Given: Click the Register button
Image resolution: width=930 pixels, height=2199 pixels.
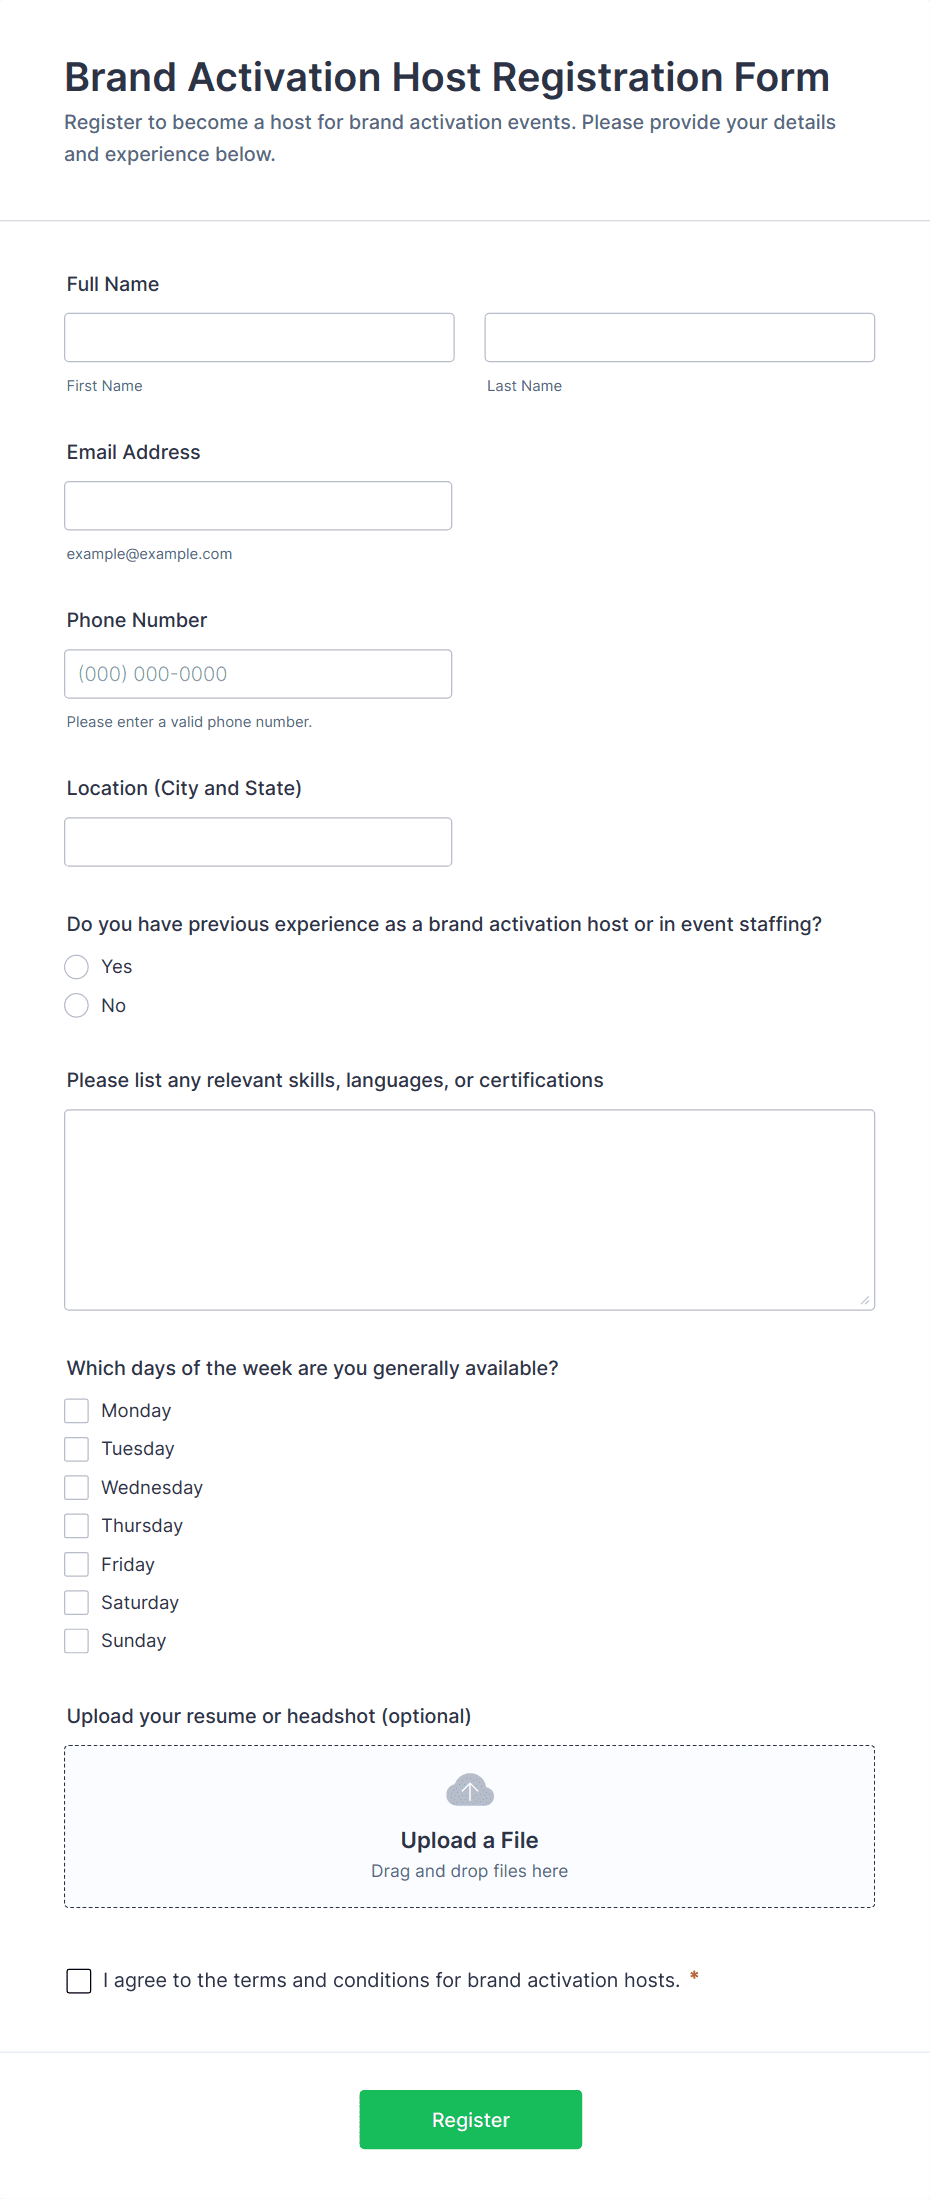Looking at the screenshot, I should [470, 2119].
